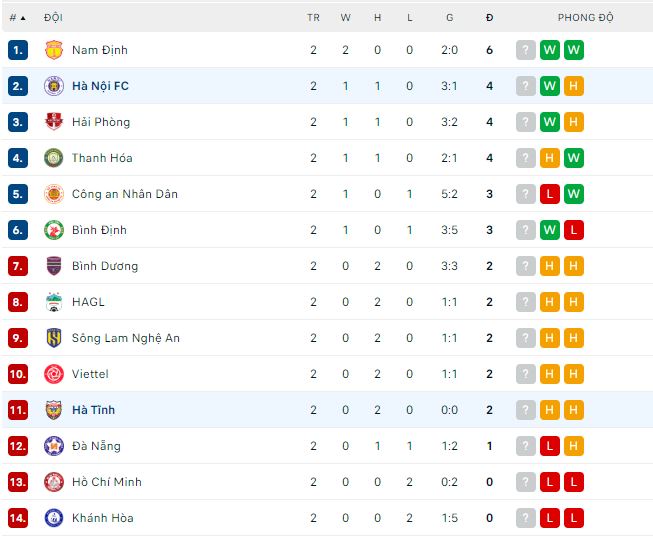653x539 pixels.
Task: Click the rank 14 position badge
Action: 18,518
